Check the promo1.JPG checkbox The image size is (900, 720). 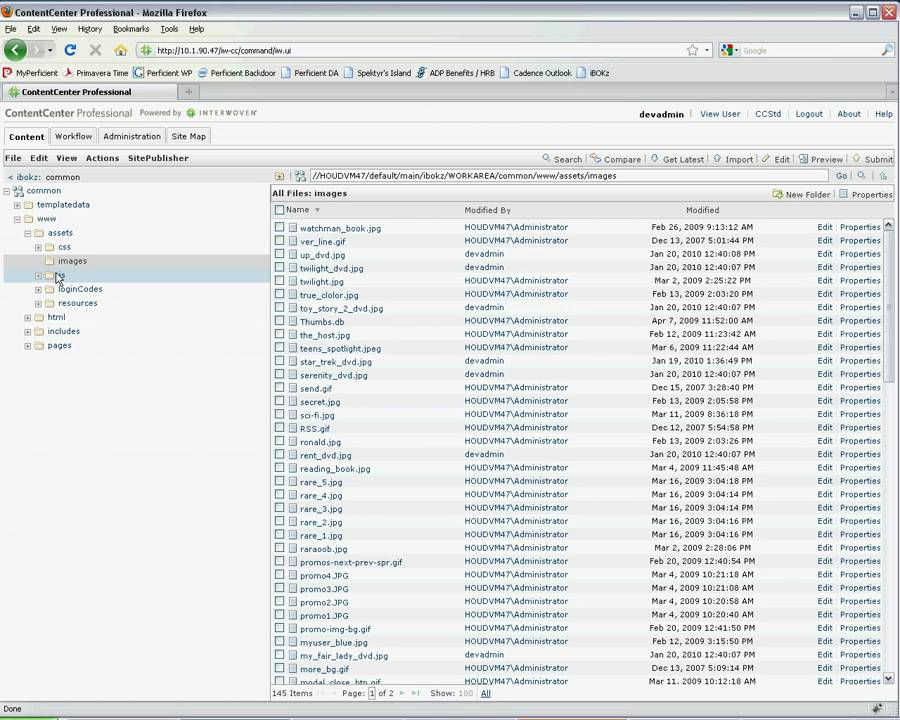click(279, 614)
